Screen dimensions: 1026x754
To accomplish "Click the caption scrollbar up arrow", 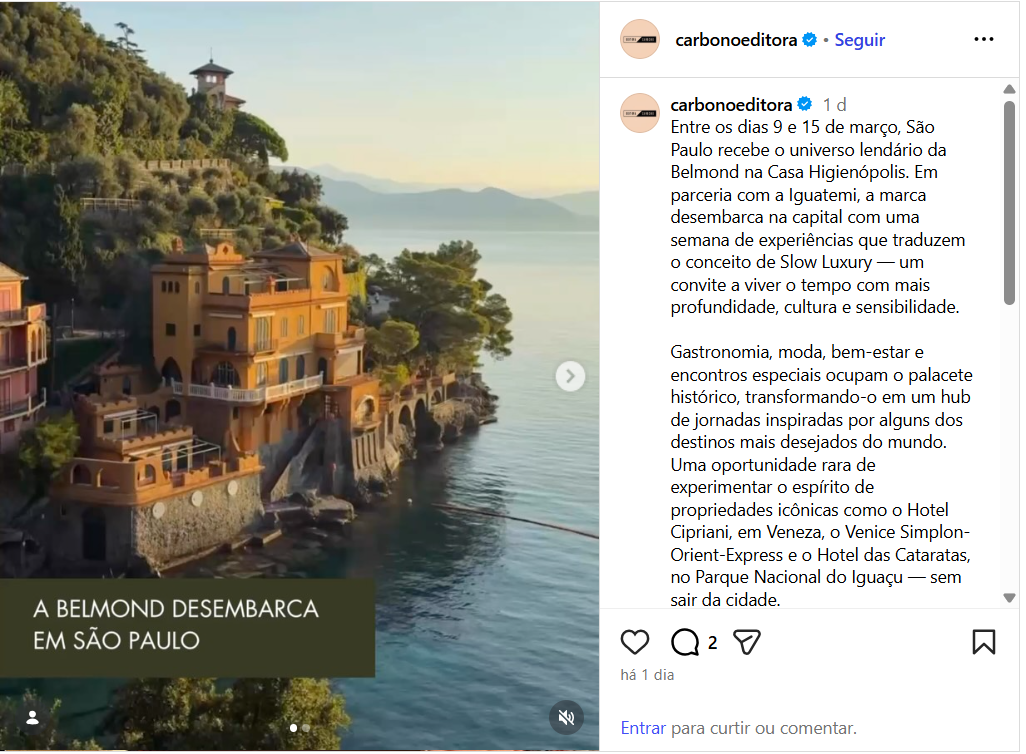I will (1009, 89).
